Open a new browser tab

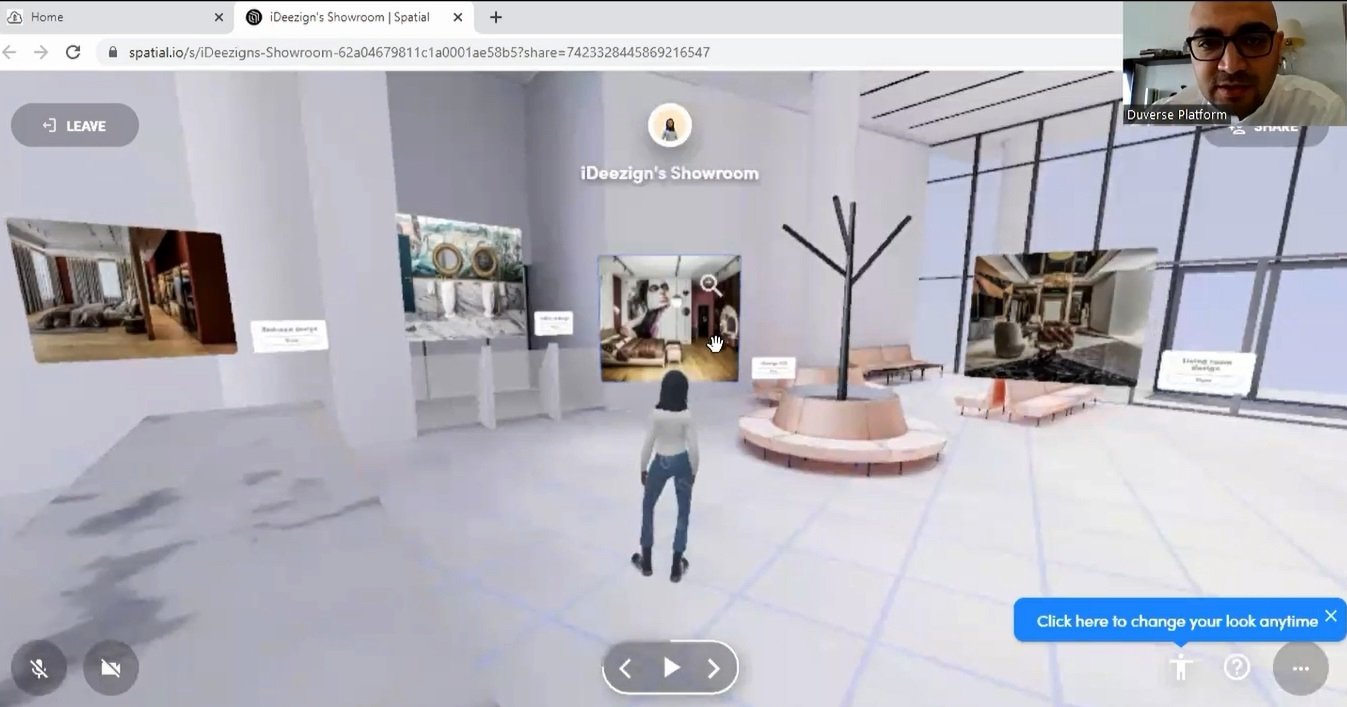click(496, 17)
